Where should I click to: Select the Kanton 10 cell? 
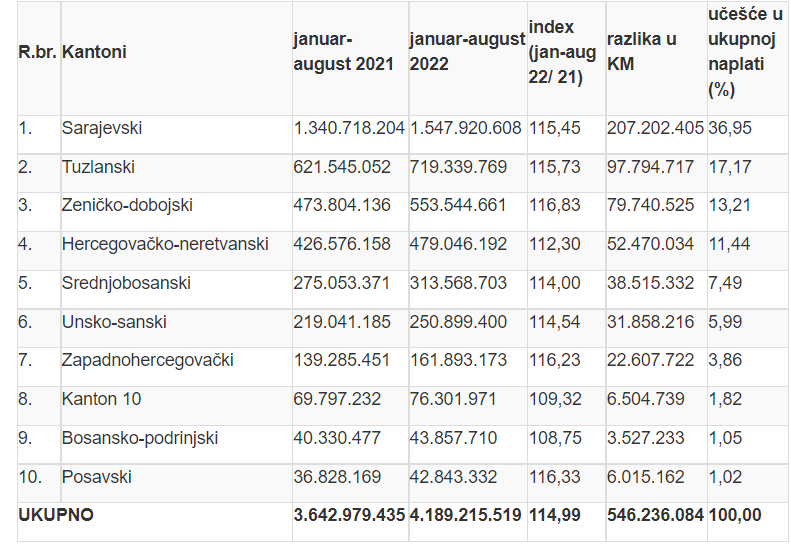[101, 399]
